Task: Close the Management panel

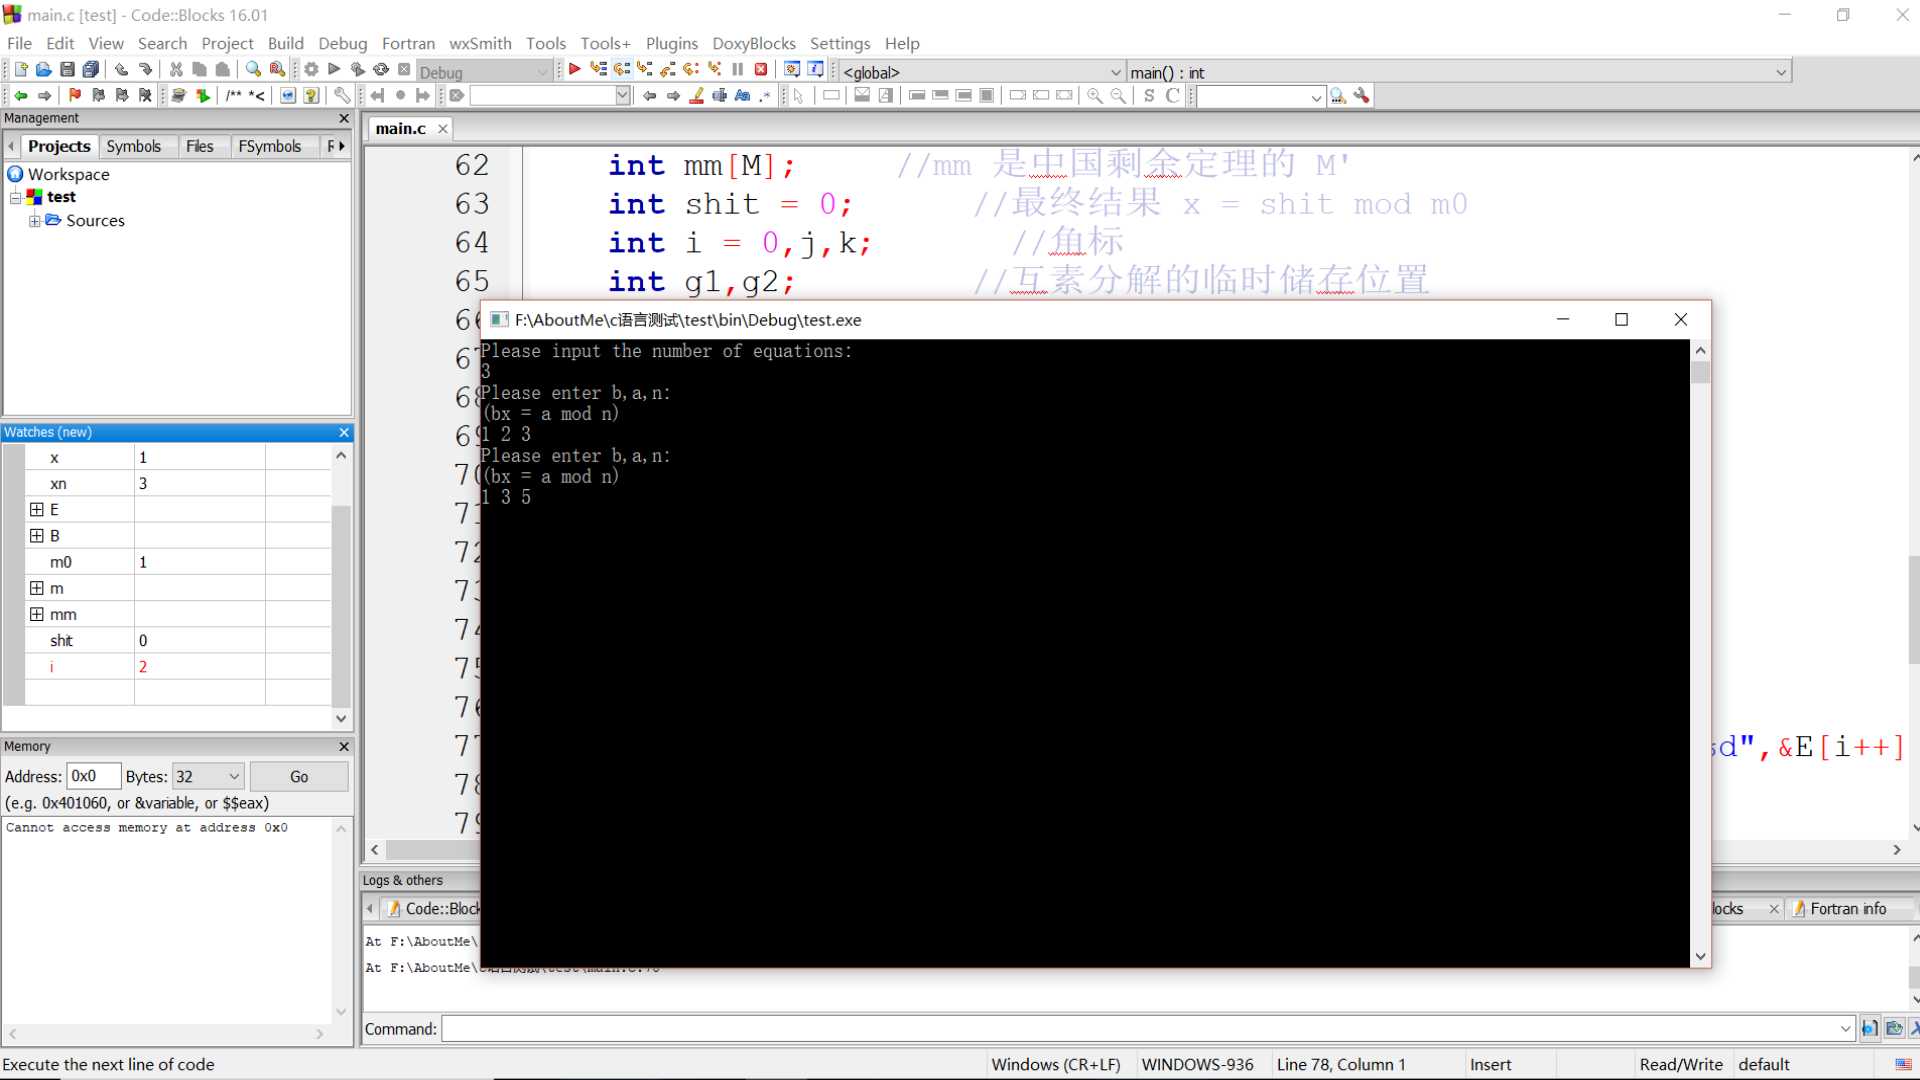Action: [x=344, y=118]
